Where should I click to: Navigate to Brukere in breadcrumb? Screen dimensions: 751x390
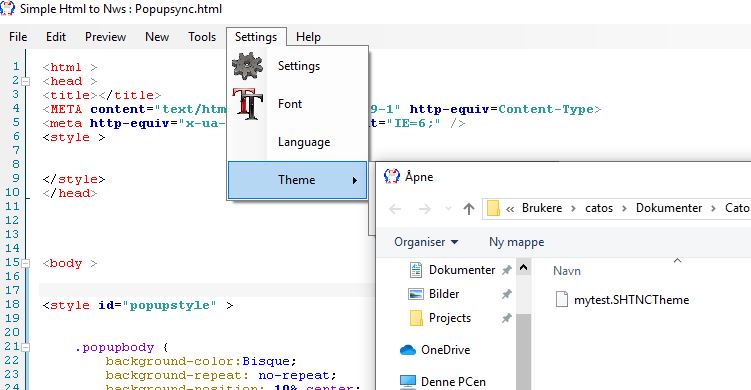[542, 208]
